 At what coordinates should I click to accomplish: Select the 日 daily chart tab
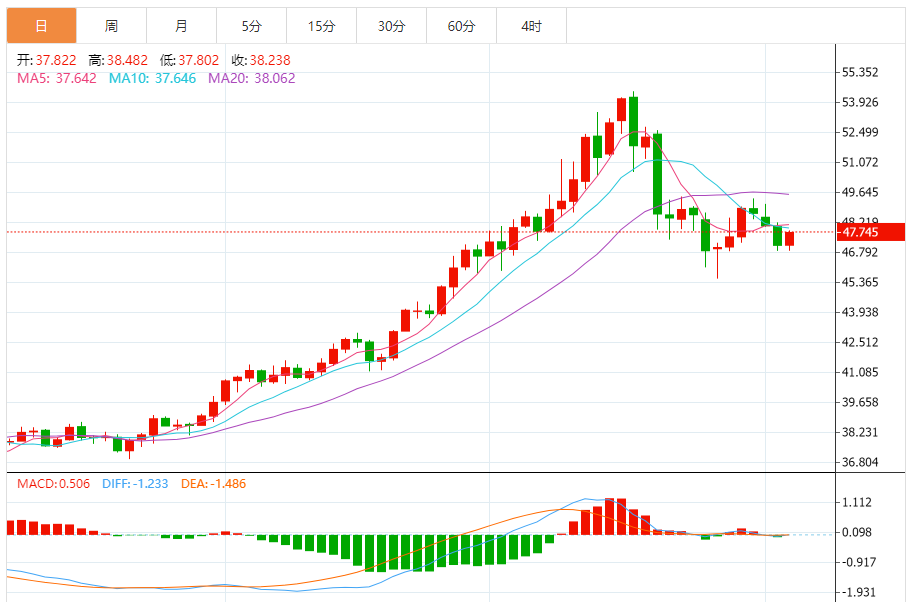(41, 26)
